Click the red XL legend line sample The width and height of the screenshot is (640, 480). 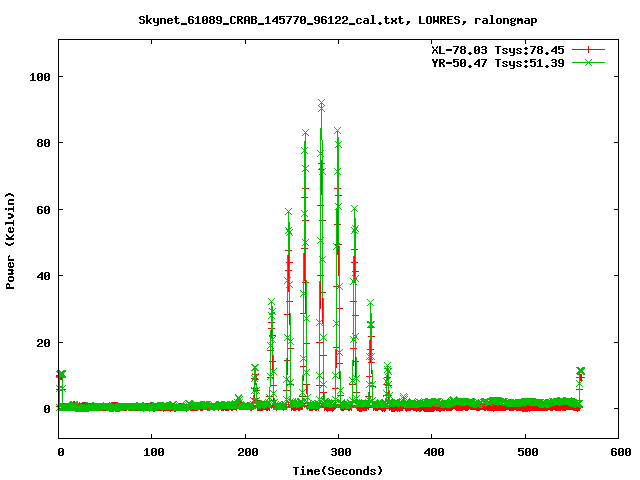(x=589, y=49)
